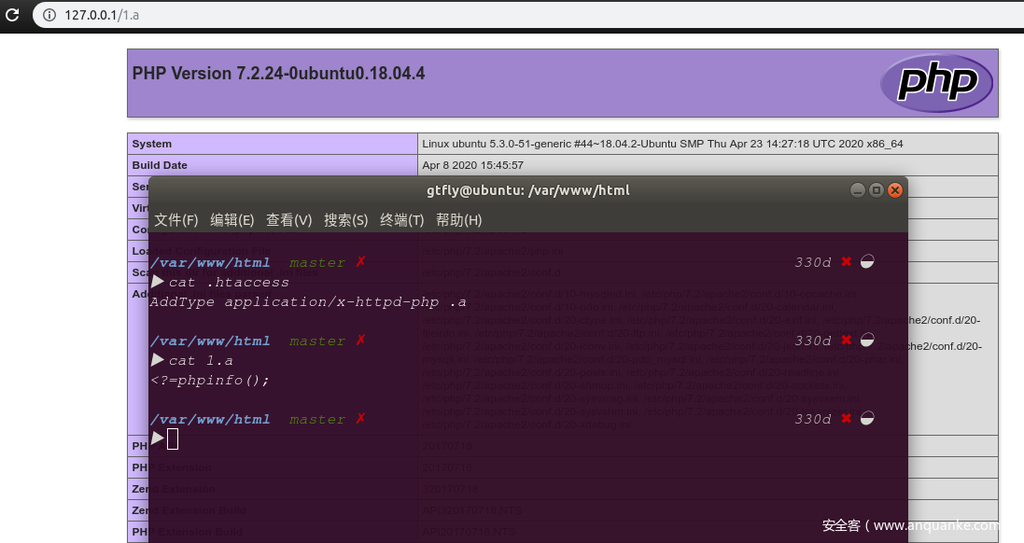Minimize the terminal window
The width and height of the screenshot is (1024, 543).
coord(857,190)
